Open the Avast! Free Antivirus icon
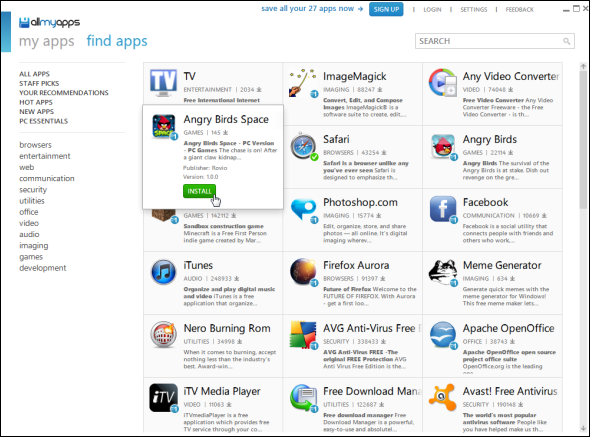Screen dimensions: 590x437 [443, 397]
